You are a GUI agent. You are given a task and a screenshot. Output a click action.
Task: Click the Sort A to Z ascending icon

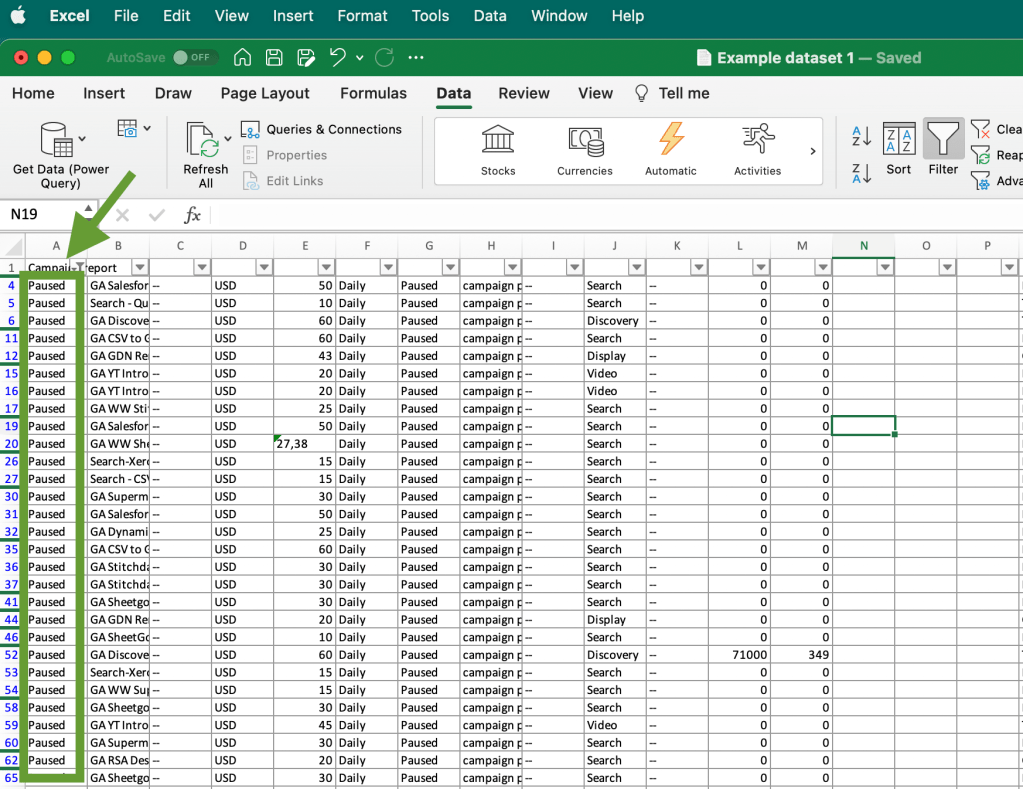(861, 136)
